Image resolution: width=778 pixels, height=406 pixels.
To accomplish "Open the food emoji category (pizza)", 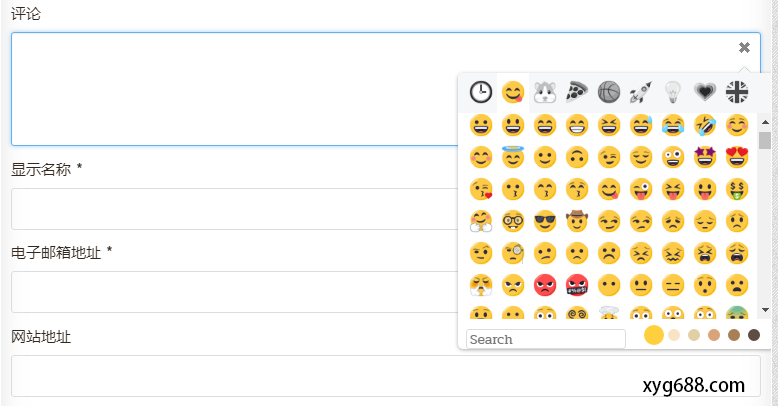I will point(576,92).
